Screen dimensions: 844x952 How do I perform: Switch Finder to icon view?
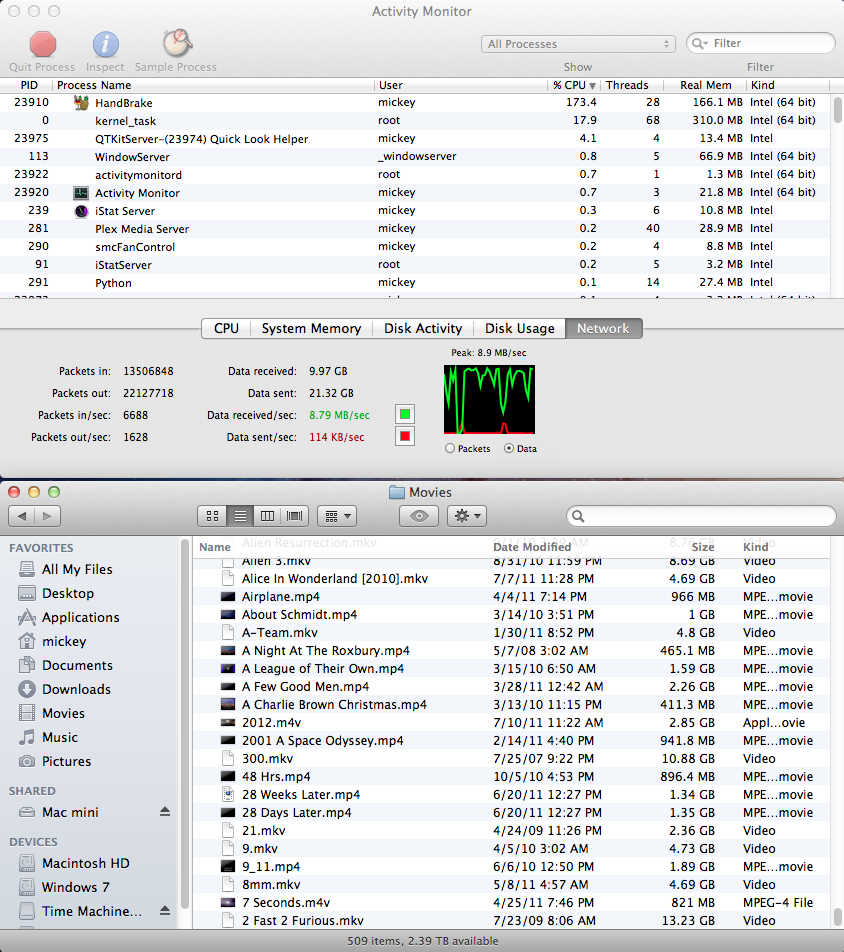[x=213, y=516]
